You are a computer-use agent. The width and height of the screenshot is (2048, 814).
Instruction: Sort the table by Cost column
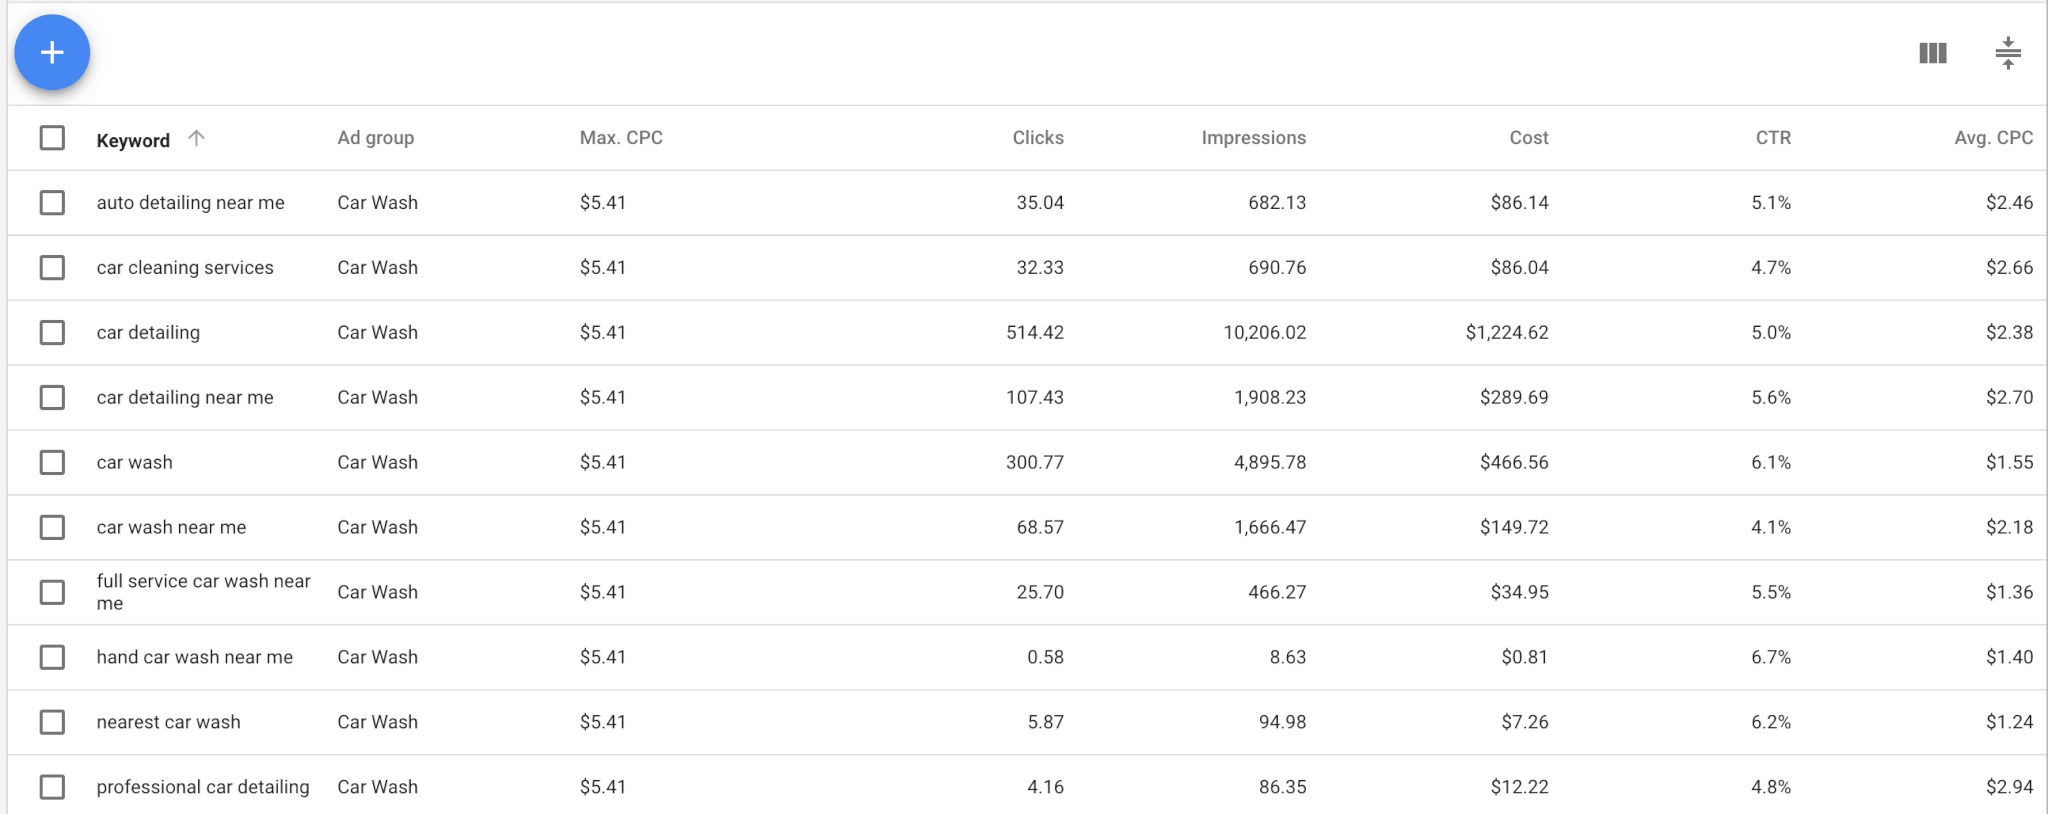pyautogui.click(x=1527, y=138)
